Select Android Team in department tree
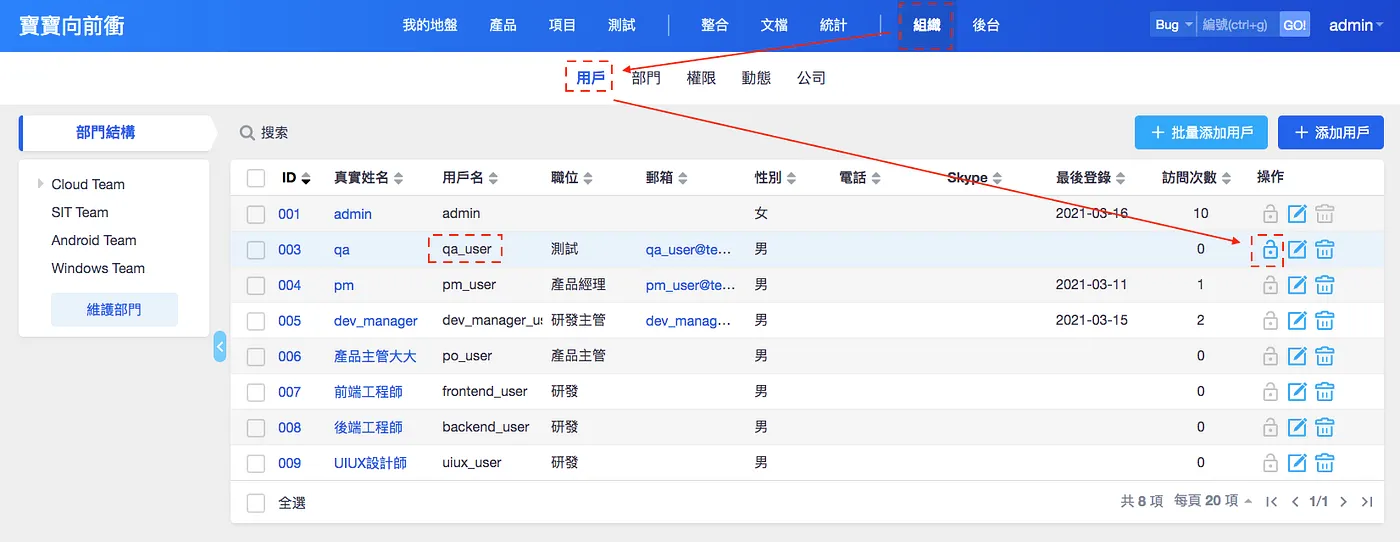The image size is (1400, 542). click(x=94, y=240)
